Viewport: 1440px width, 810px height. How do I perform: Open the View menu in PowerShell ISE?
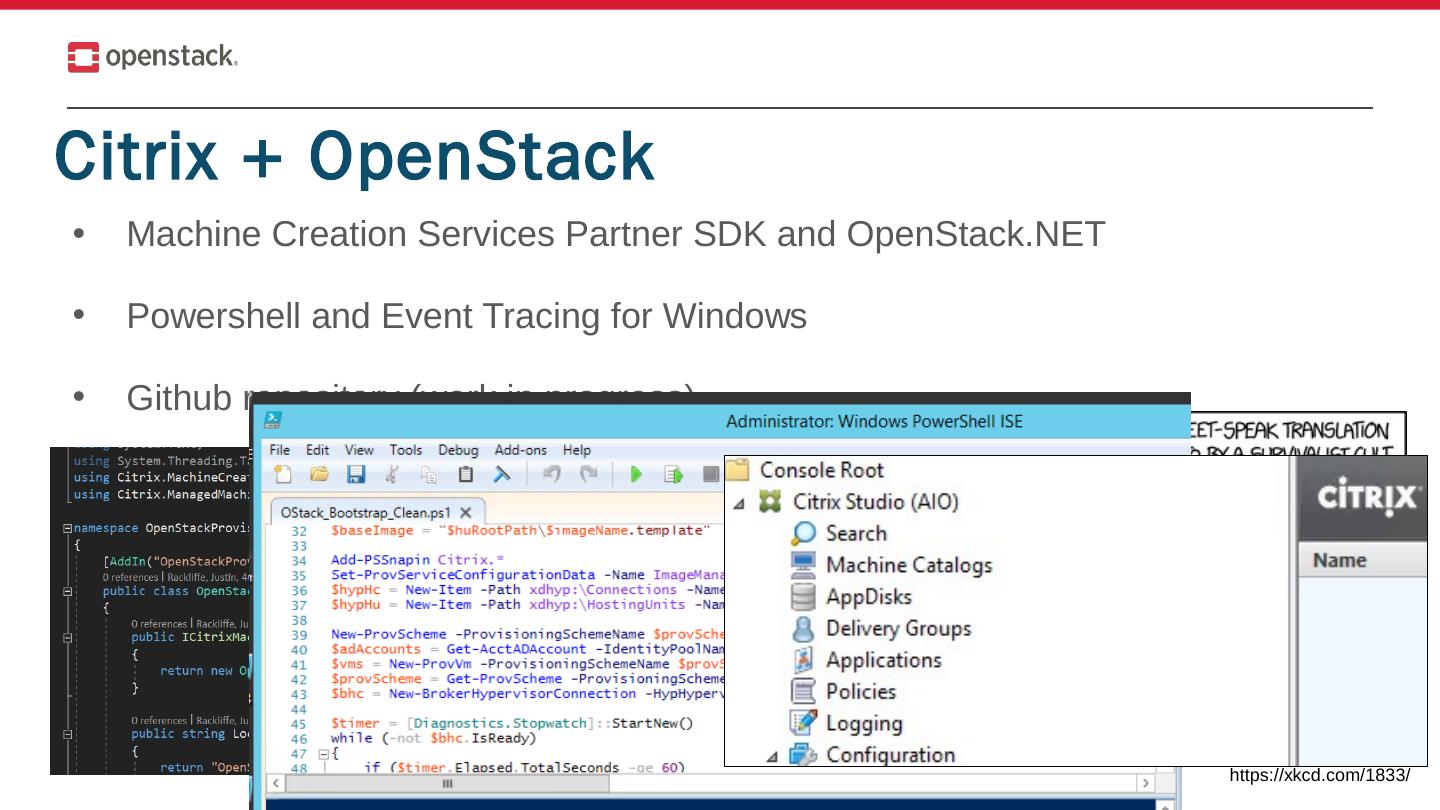[x=359, y=450]
